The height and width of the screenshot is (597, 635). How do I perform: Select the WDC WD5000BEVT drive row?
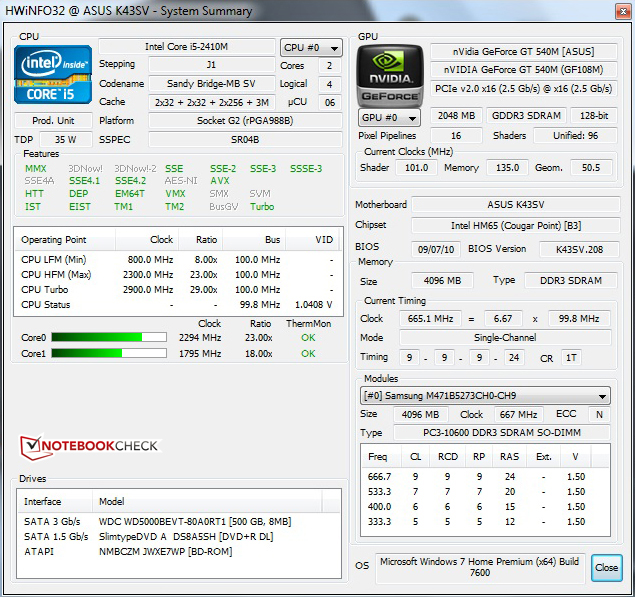178,522
